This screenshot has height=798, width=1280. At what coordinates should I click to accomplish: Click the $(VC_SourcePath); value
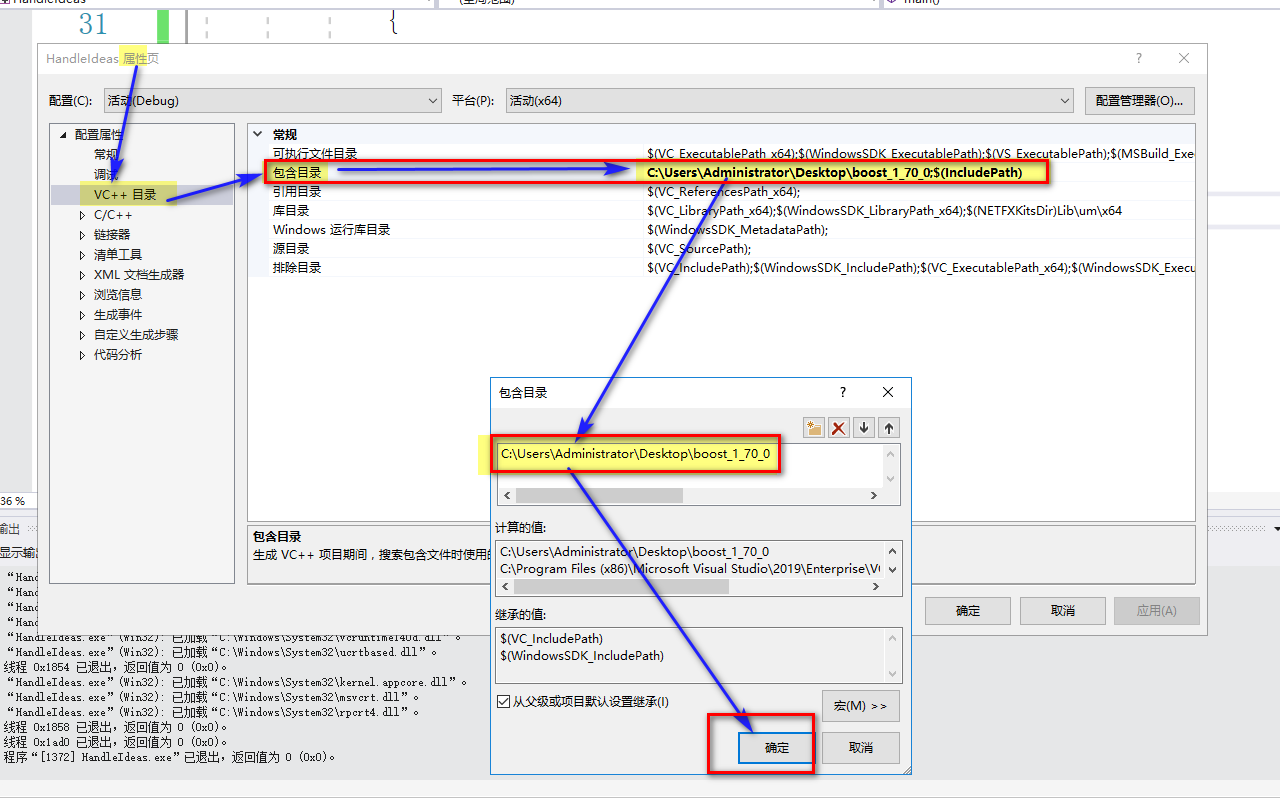pyautogui.click(x=699, y=249)
